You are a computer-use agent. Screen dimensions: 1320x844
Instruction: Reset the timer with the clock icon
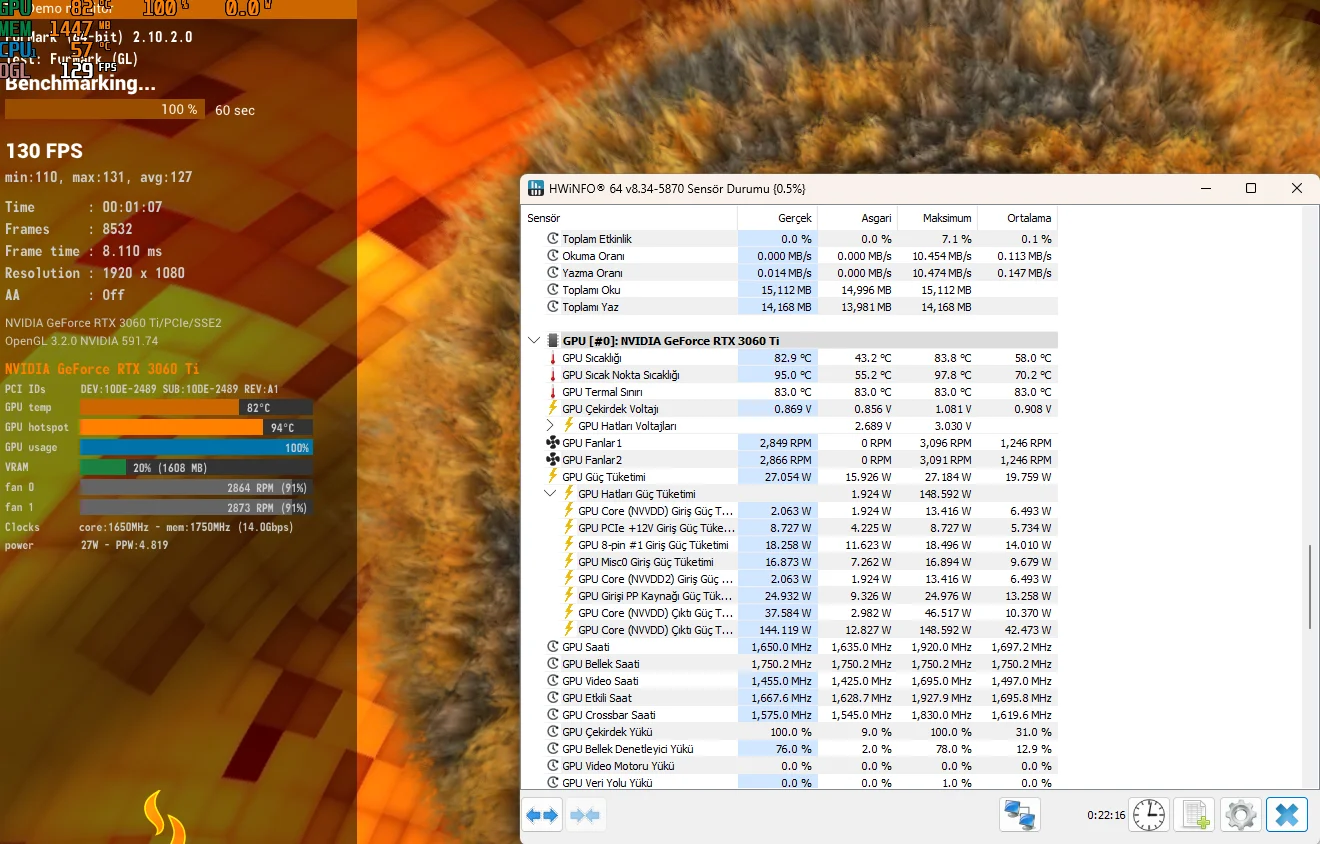tap(1149, 815)
